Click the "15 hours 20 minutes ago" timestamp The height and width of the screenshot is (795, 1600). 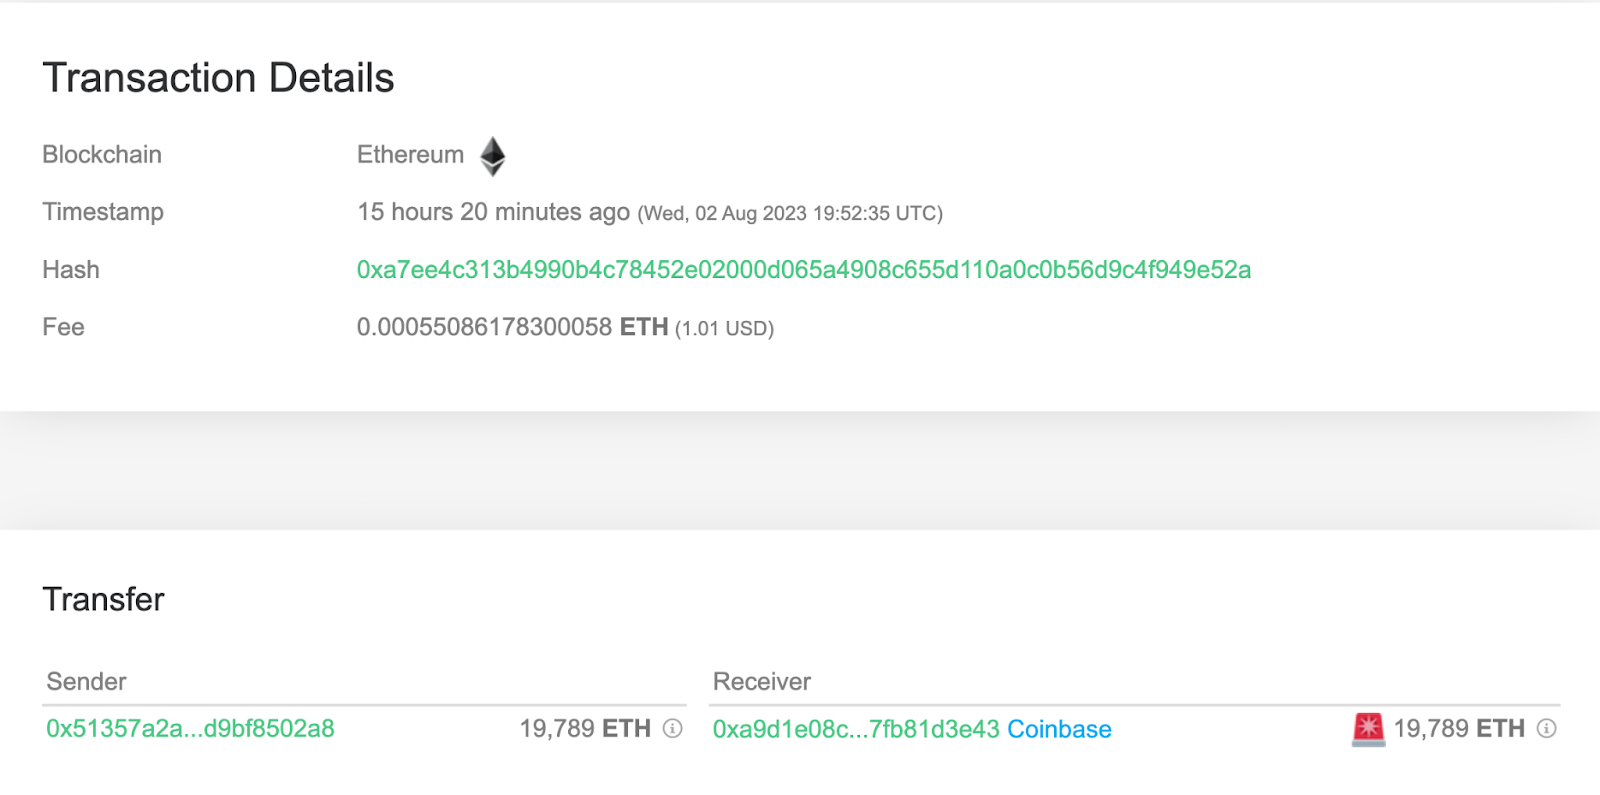coord(493,212)
